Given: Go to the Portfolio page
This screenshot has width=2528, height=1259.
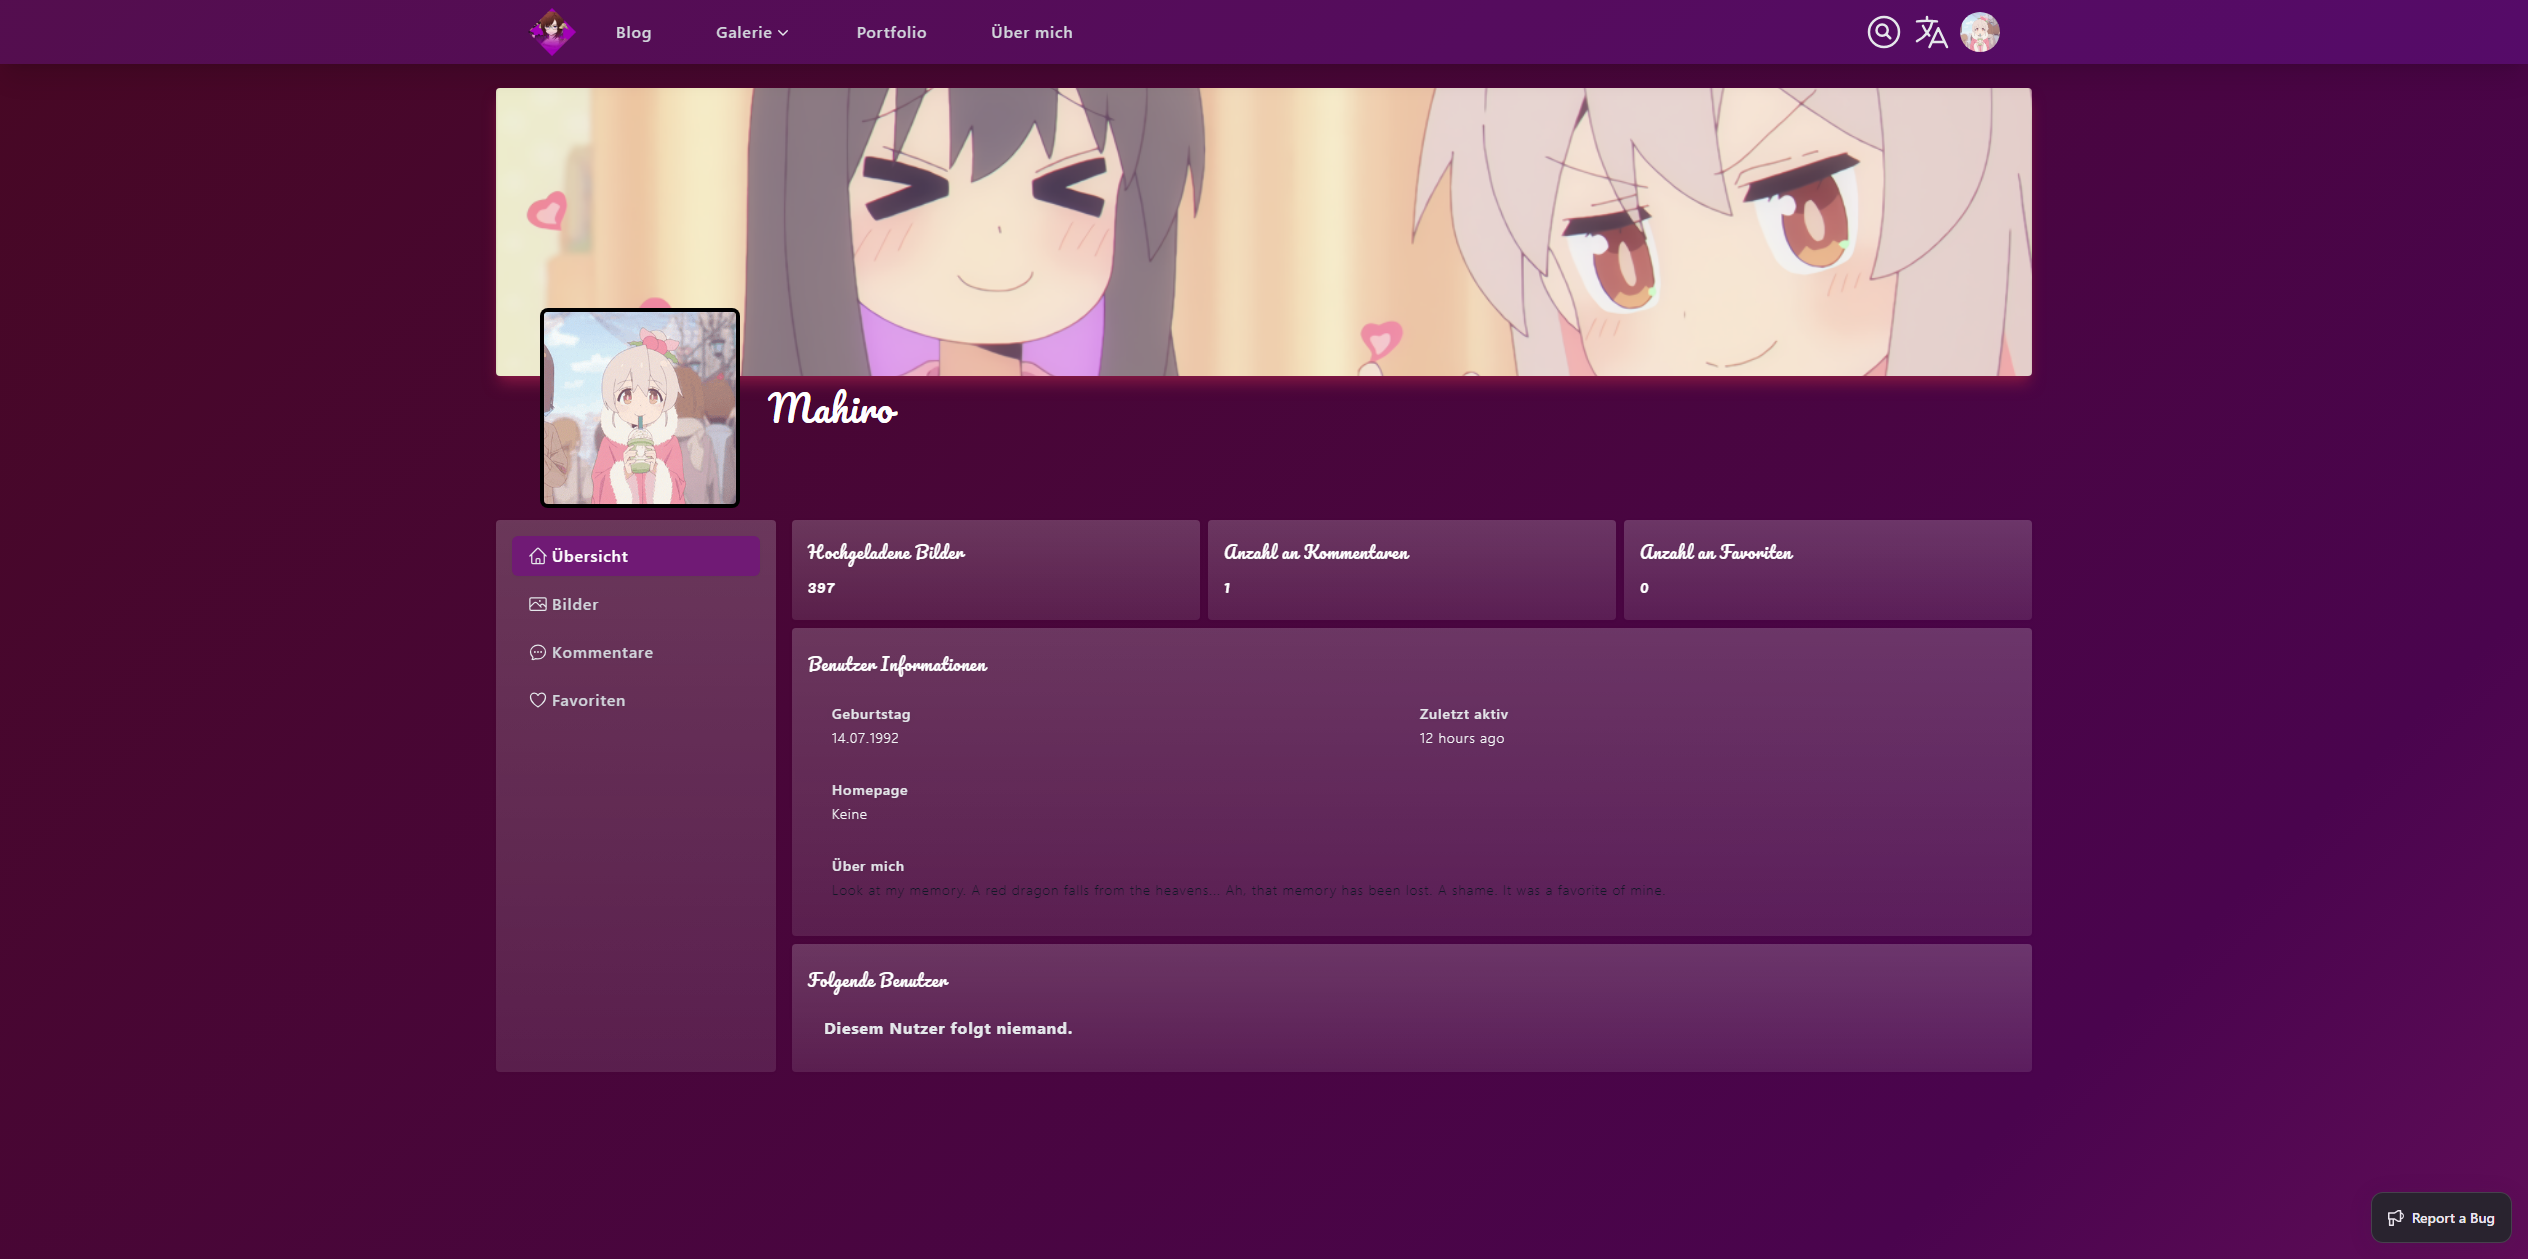Looking at the screenshot, I should click(891, 32).
